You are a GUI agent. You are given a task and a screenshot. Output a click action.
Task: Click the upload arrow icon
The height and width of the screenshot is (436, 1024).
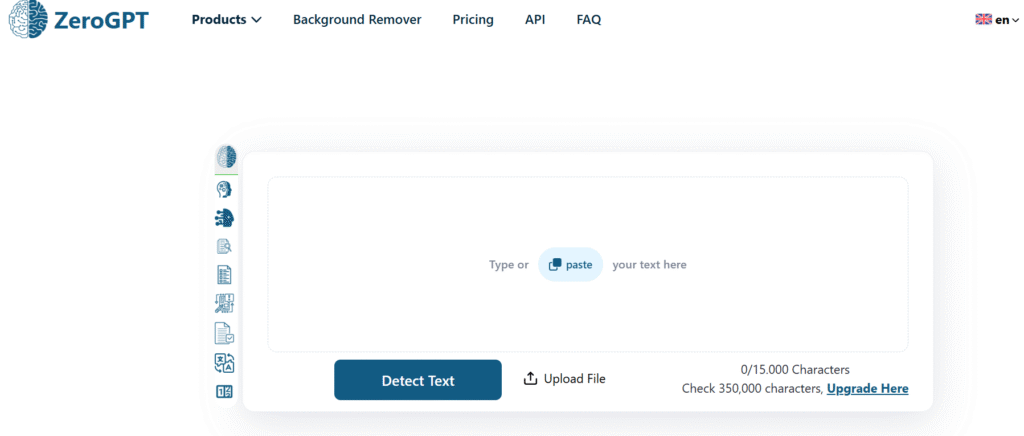point(530,379)
